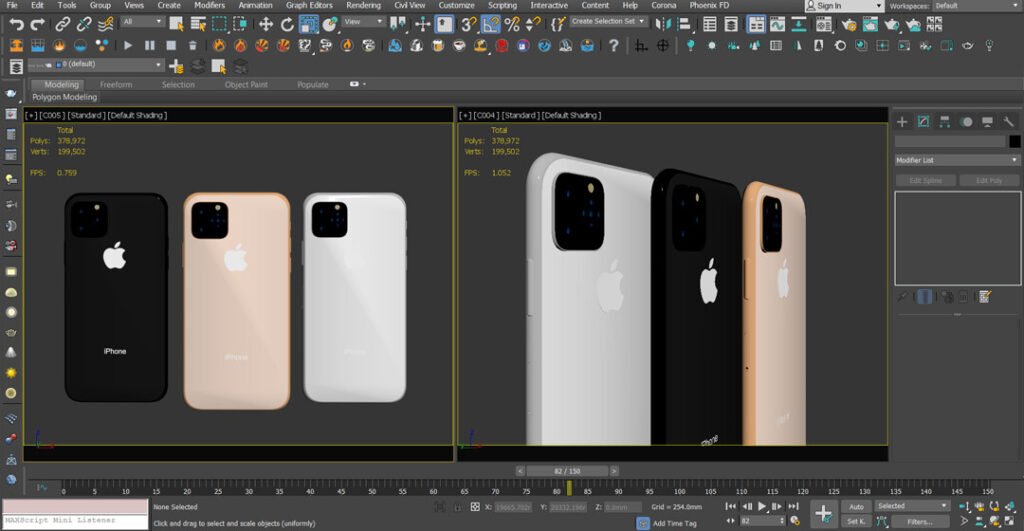This screenshot has height=531, width=1024.
Task: Open the Sign In dropdown
Action: [x=844, y=6]
